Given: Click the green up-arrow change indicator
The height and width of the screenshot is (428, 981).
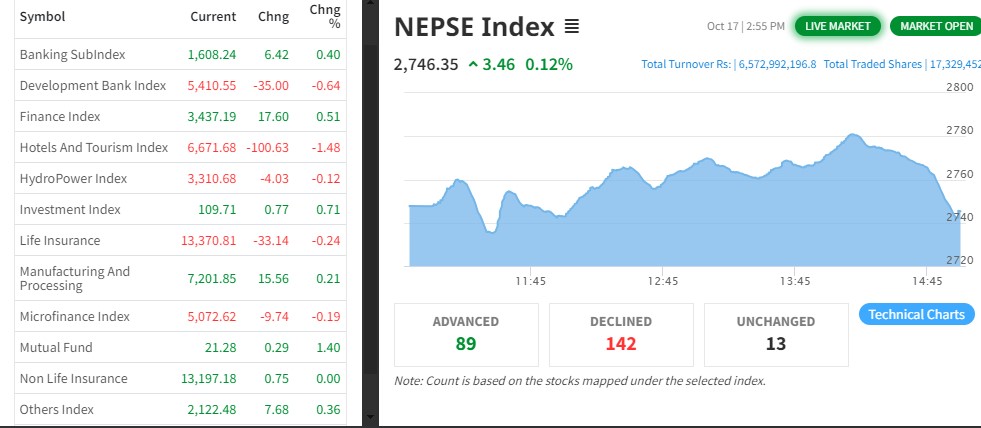Looking at the screenshot, I should coord(472,65).
